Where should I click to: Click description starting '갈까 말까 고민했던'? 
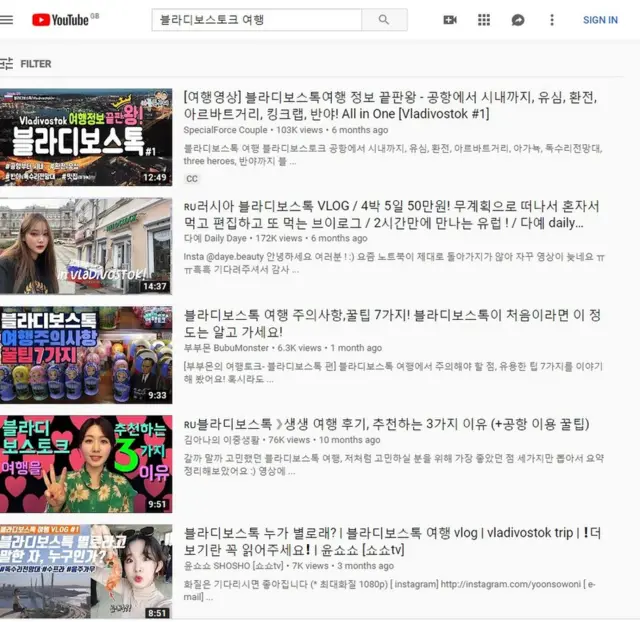[393, 464]
